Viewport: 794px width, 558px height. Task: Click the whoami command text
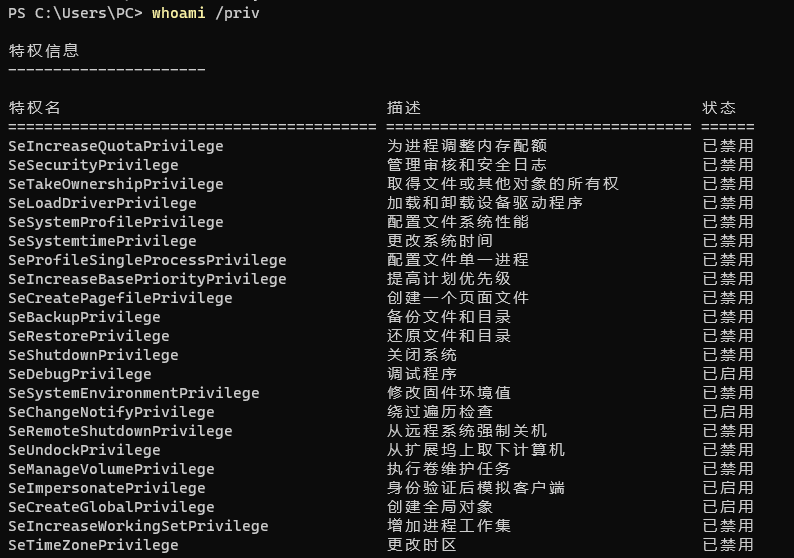point(178,13)
